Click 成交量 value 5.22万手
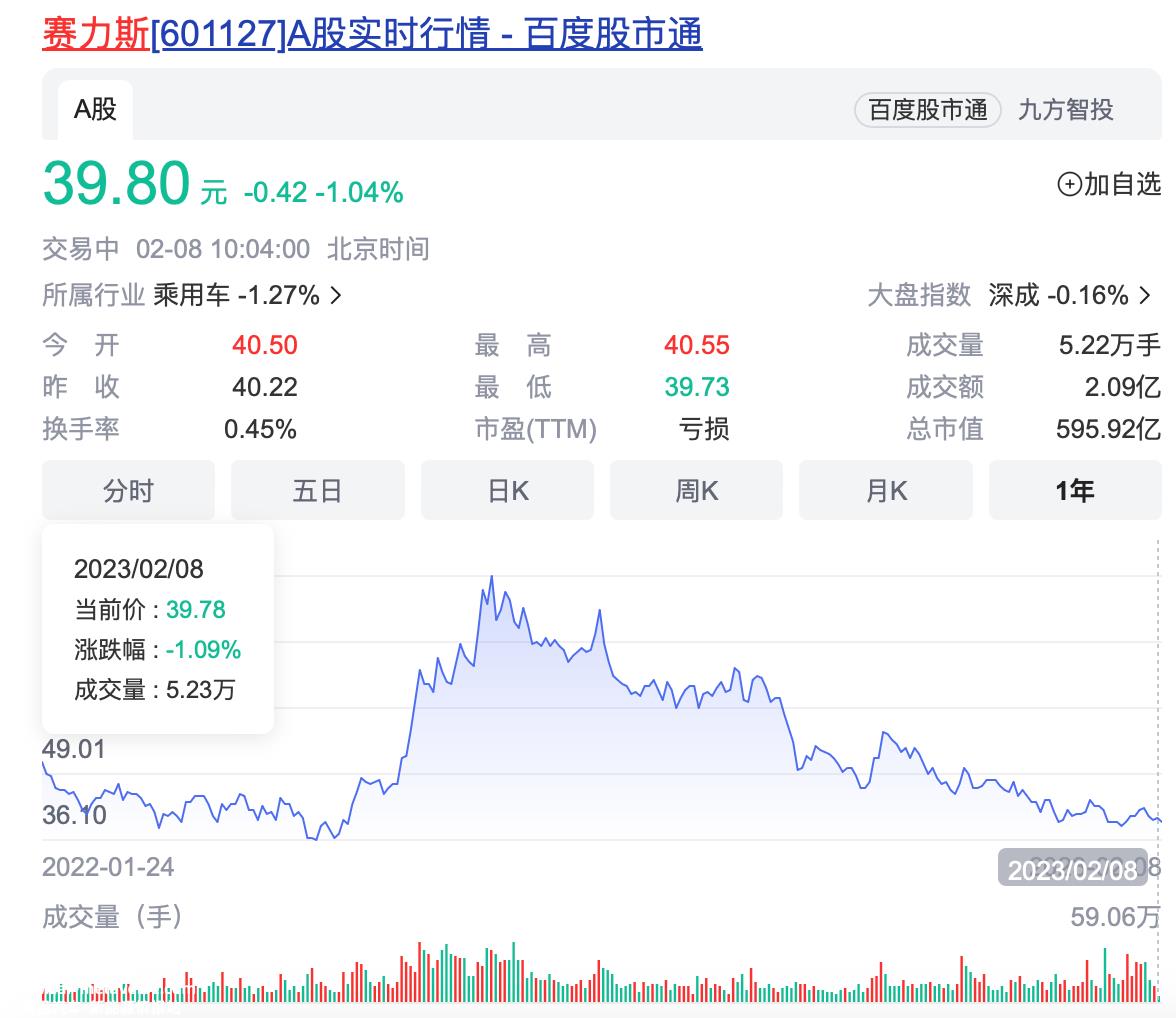The height and width of the screenshot is (1018, 1176). point(1109,345)
